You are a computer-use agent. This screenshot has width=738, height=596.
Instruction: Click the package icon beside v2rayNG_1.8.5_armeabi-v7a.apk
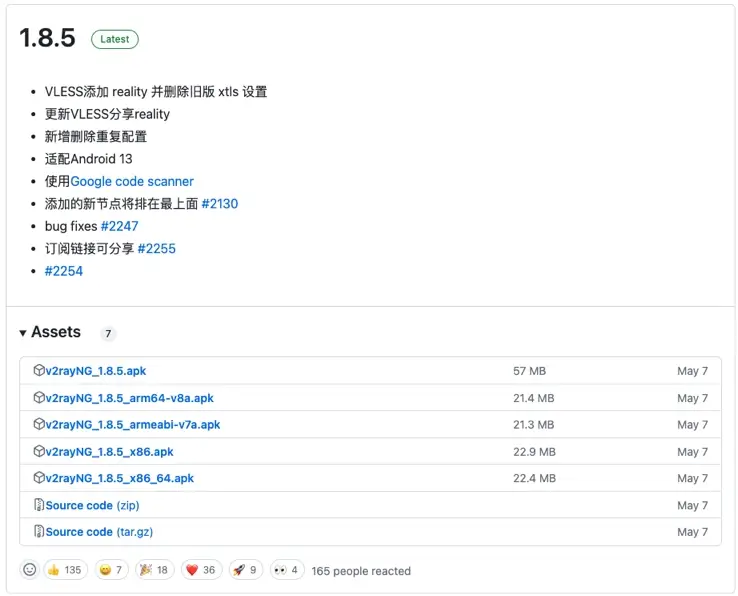tap(39, 424)
